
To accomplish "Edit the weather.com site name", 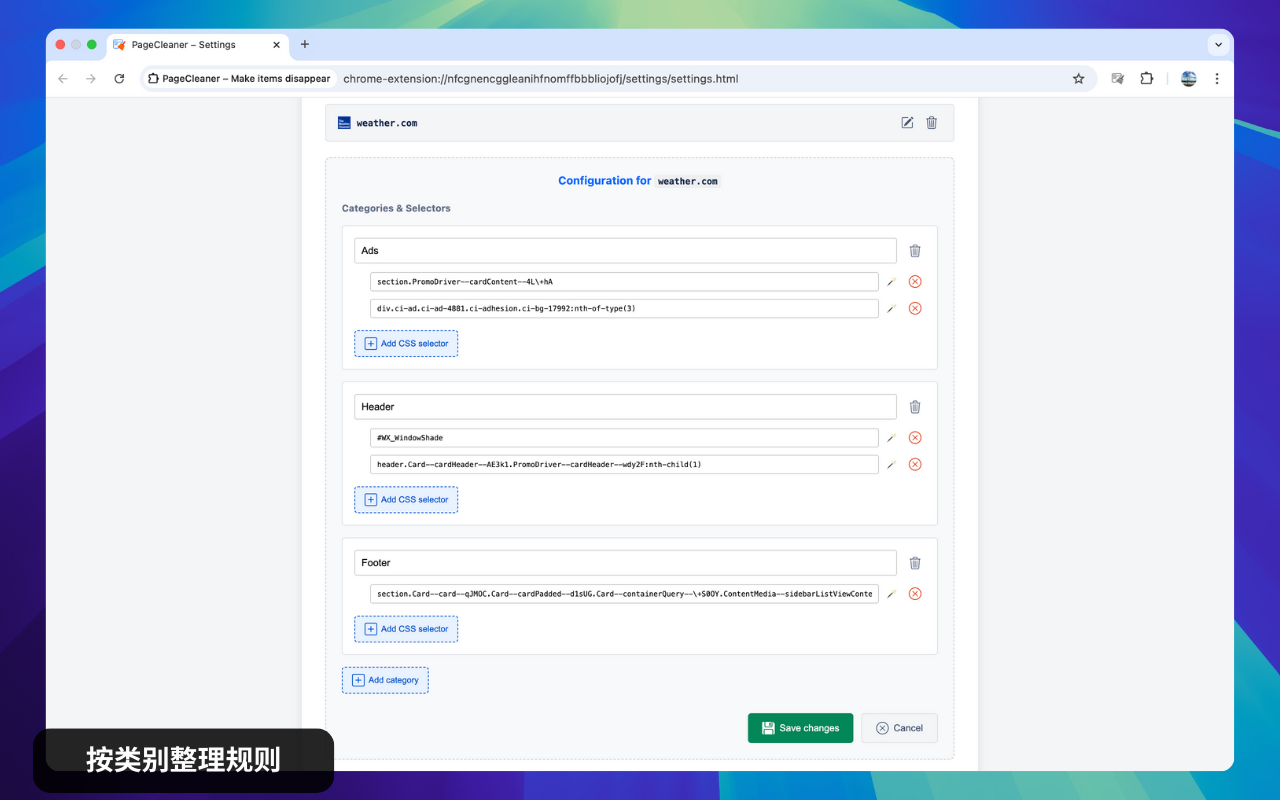I will pos(907,122).
